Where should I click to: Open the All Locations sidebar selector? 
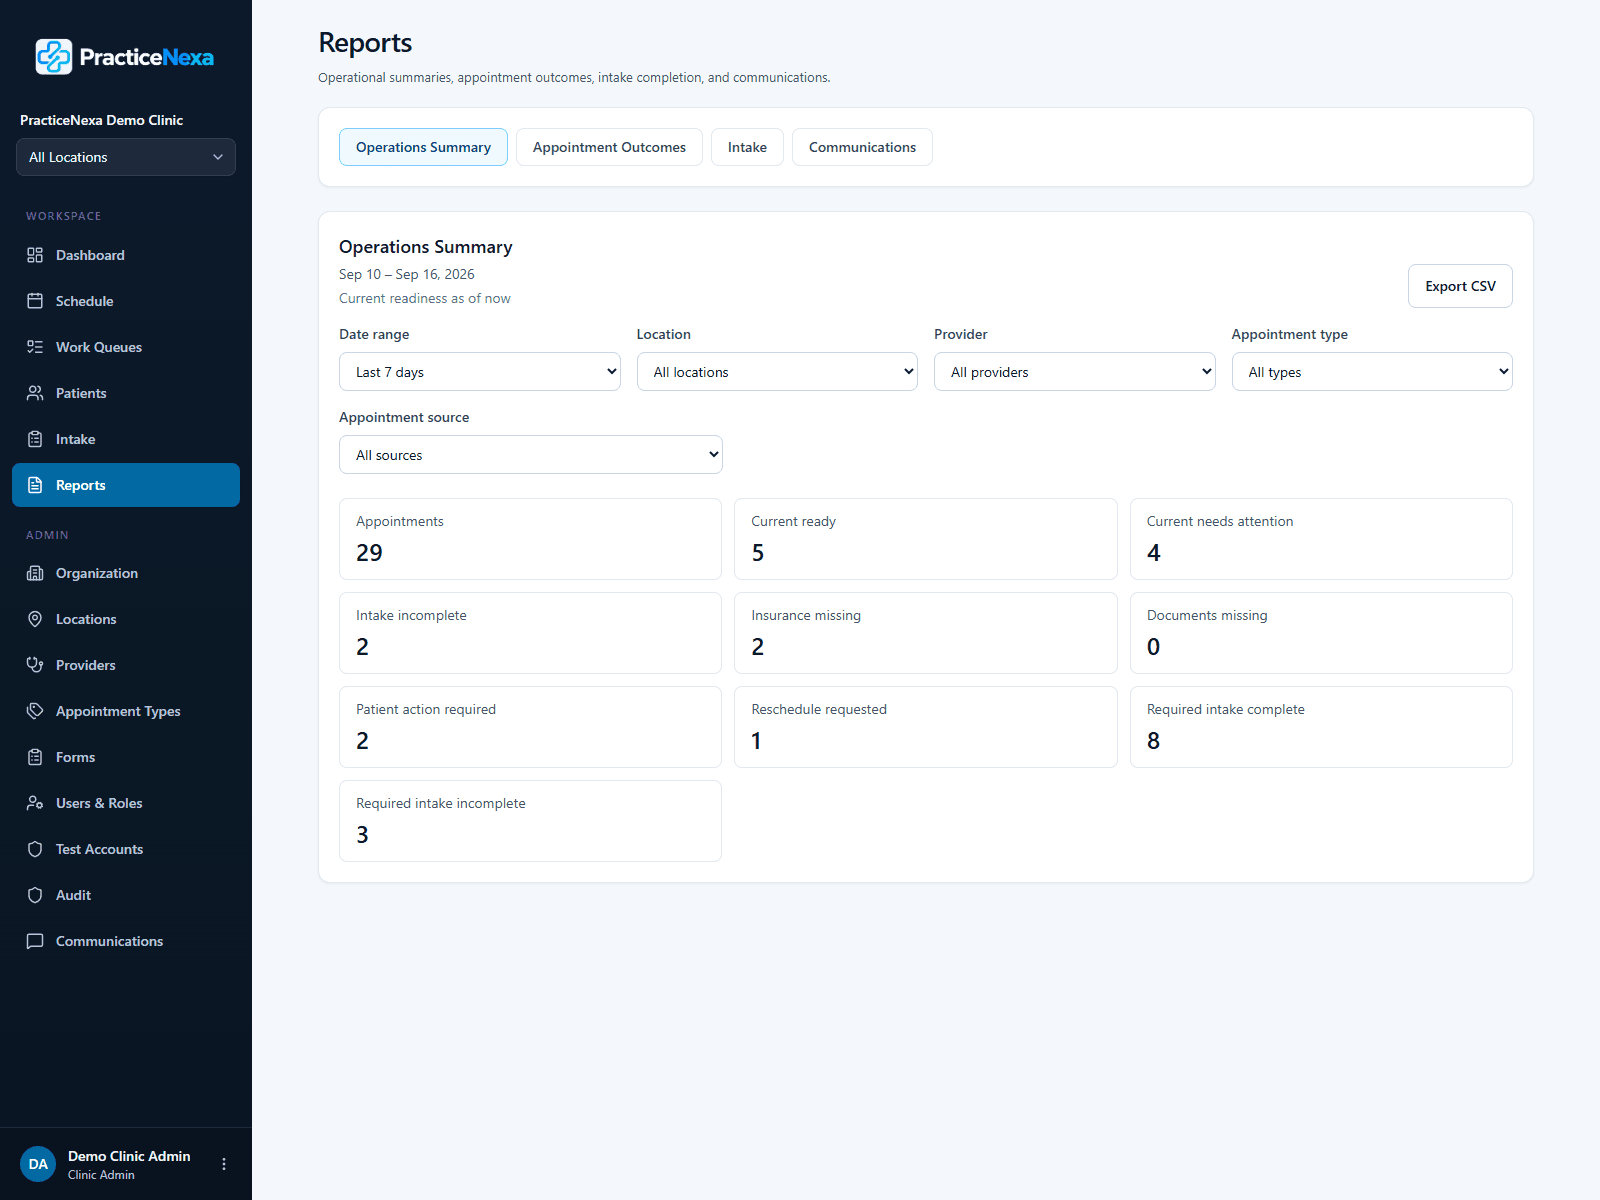pyautogui.click(x=126, y=157)
